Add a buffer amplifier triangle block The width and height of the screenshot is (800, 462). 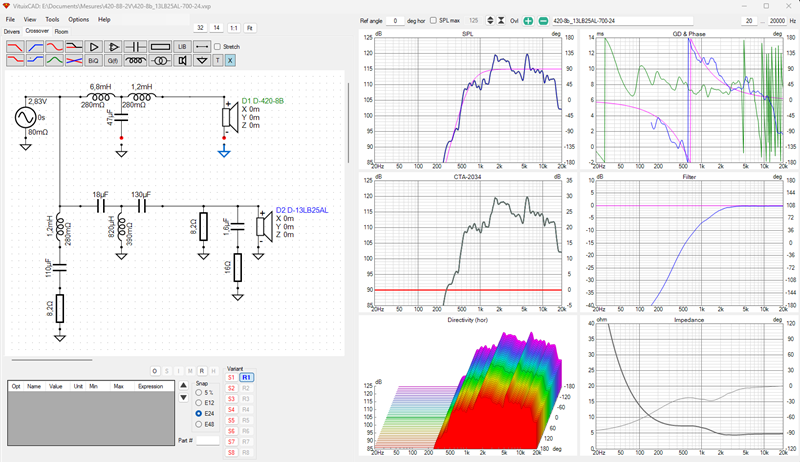coord(93,47)
